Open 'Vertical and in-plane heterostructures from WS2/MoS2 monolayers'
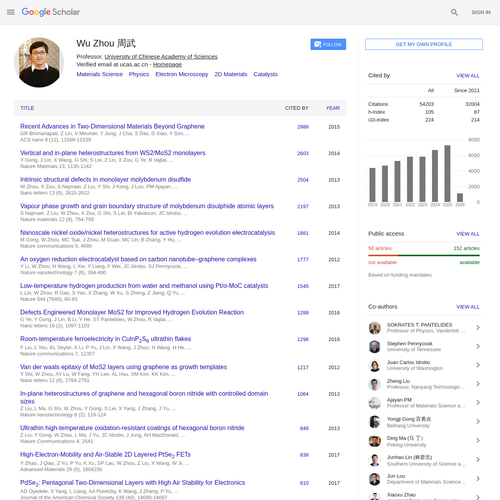This screenshot has height=500, width=500. (x=113, y=153)
